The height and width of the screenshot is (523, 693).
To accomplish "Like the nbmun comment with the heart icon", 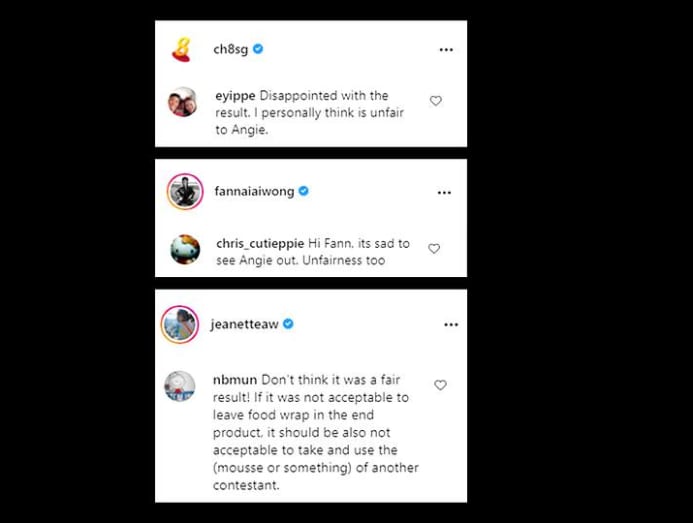I will click(x=440, y=385).
